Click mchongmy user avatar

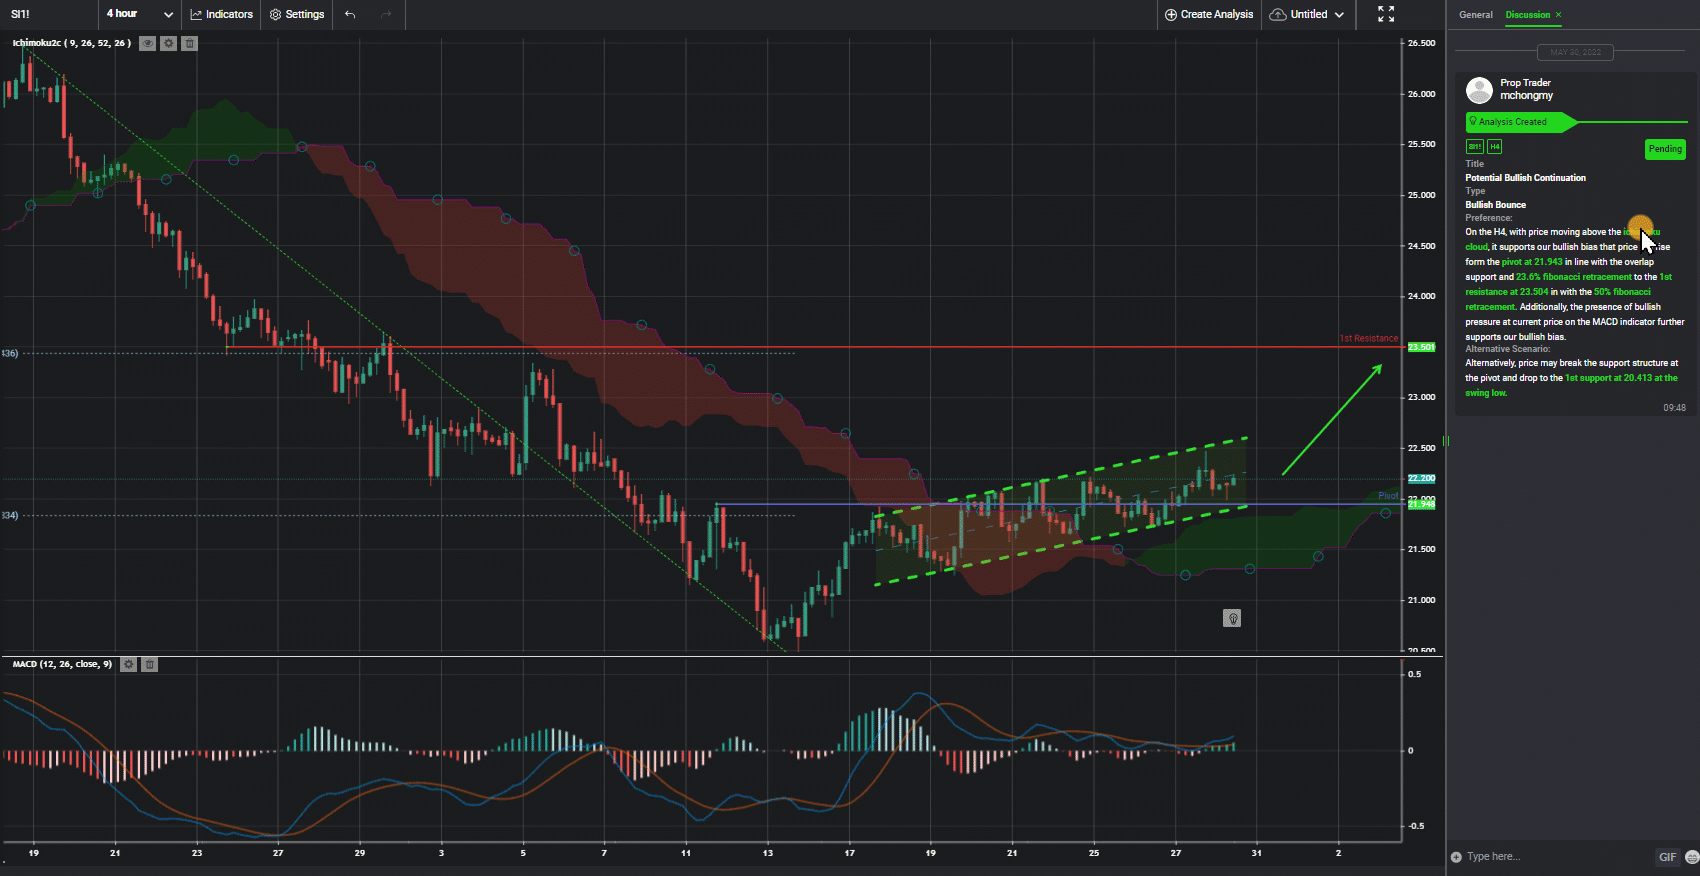pyautogui.click(x=1479, y=90)
